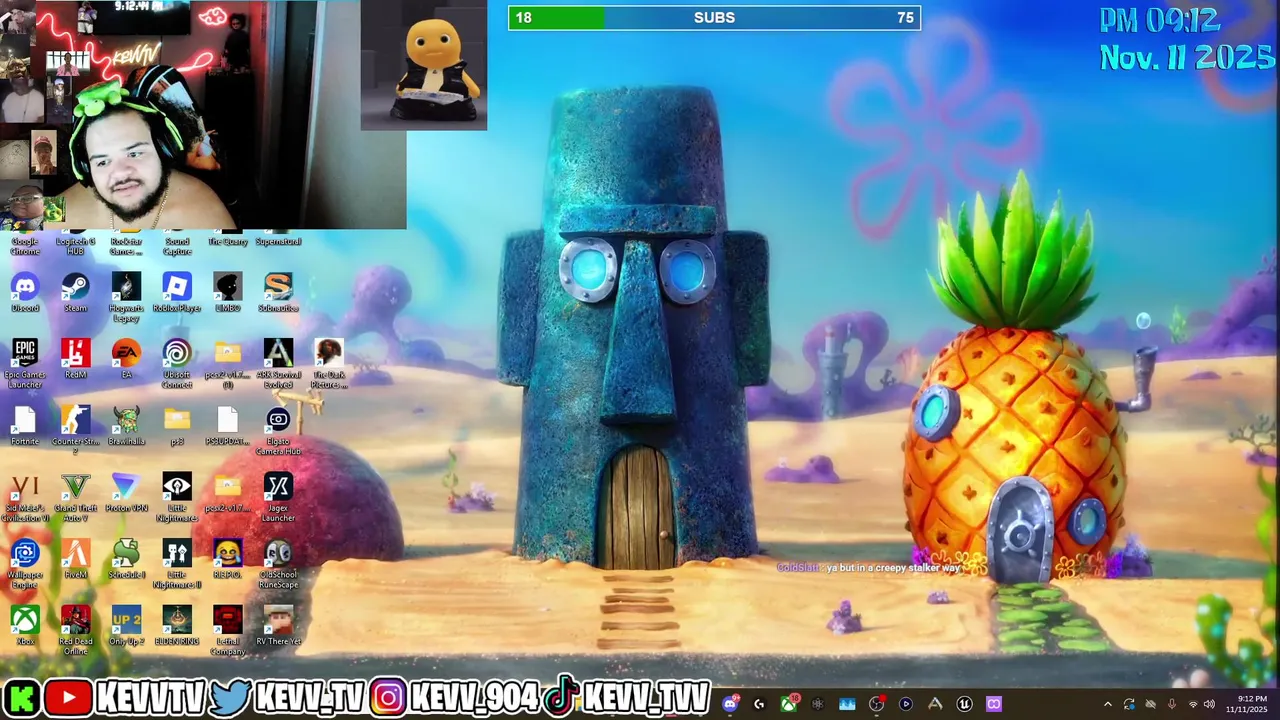This screenshot has width=1280, height=720.
Task: Click the SUBS goal progress bar
Action: point(714,18)
